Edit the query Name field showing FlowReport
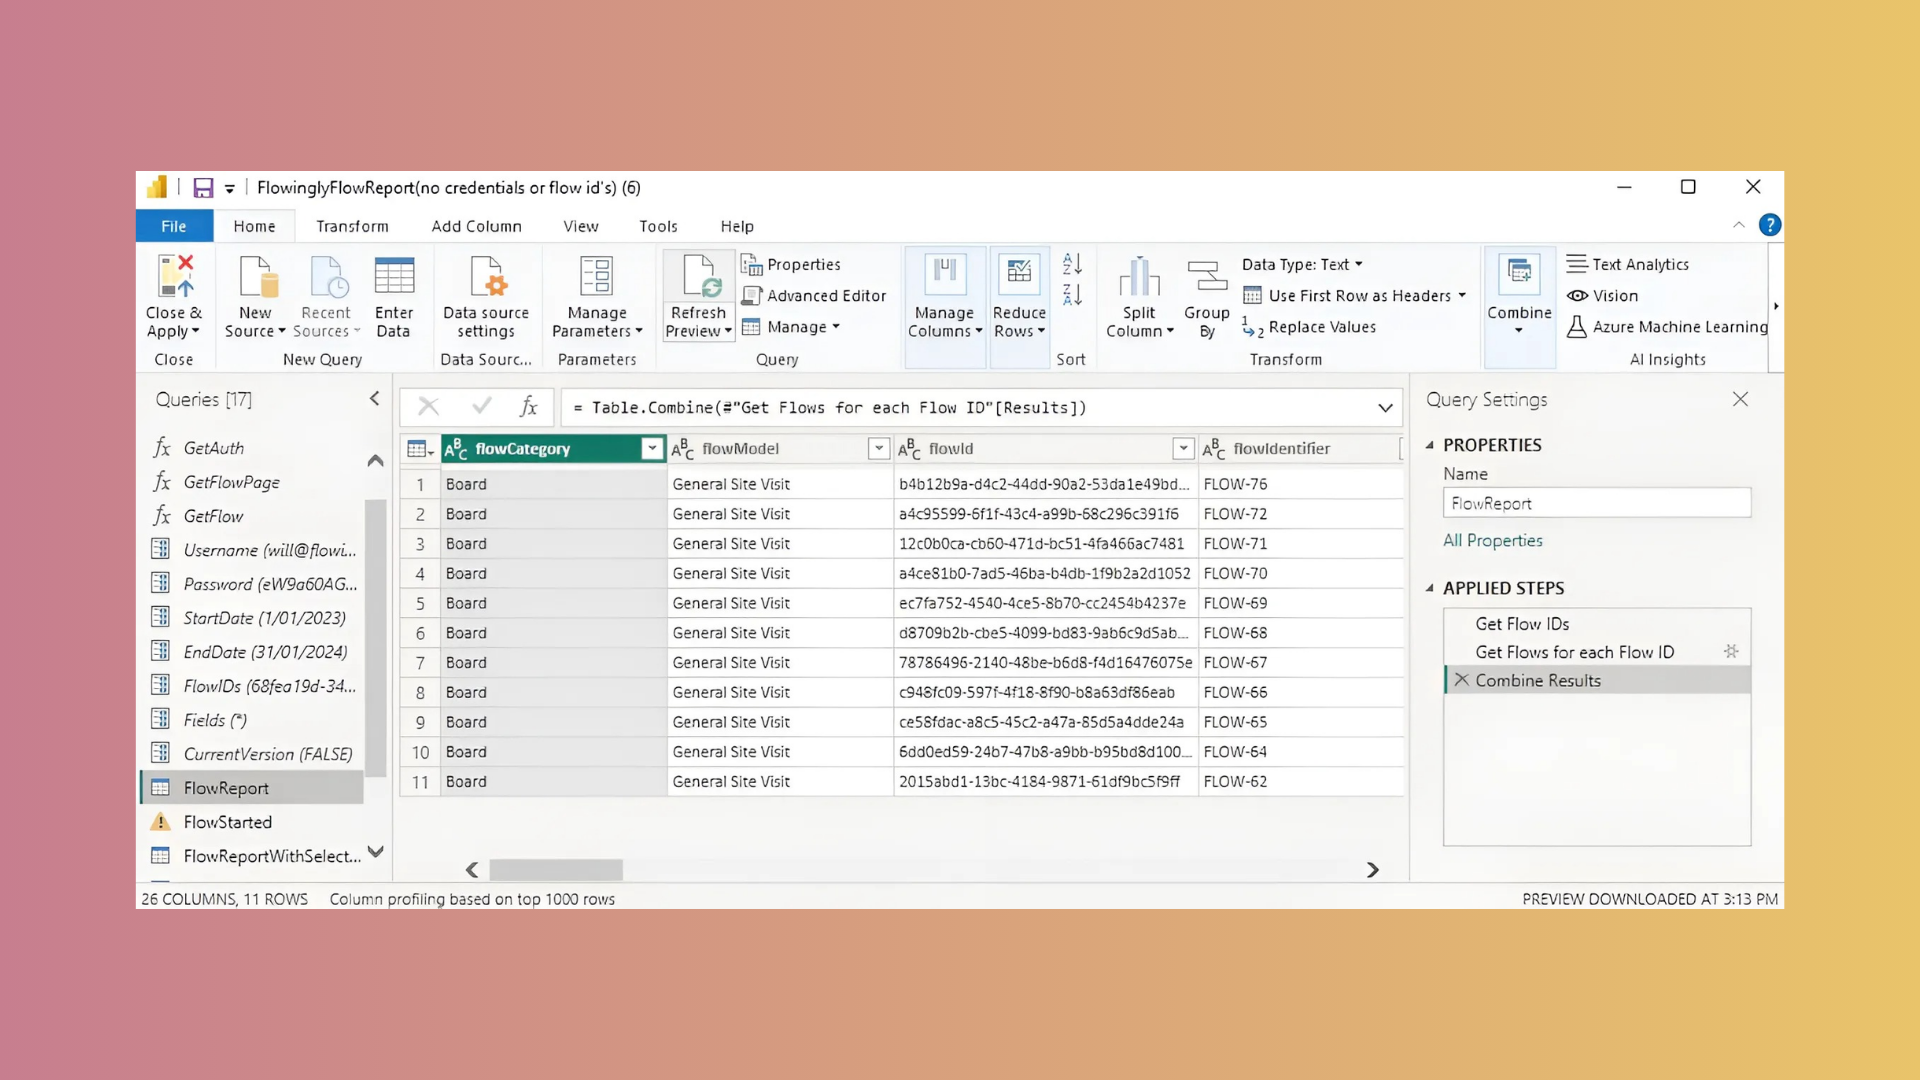 pos(1595,503)
